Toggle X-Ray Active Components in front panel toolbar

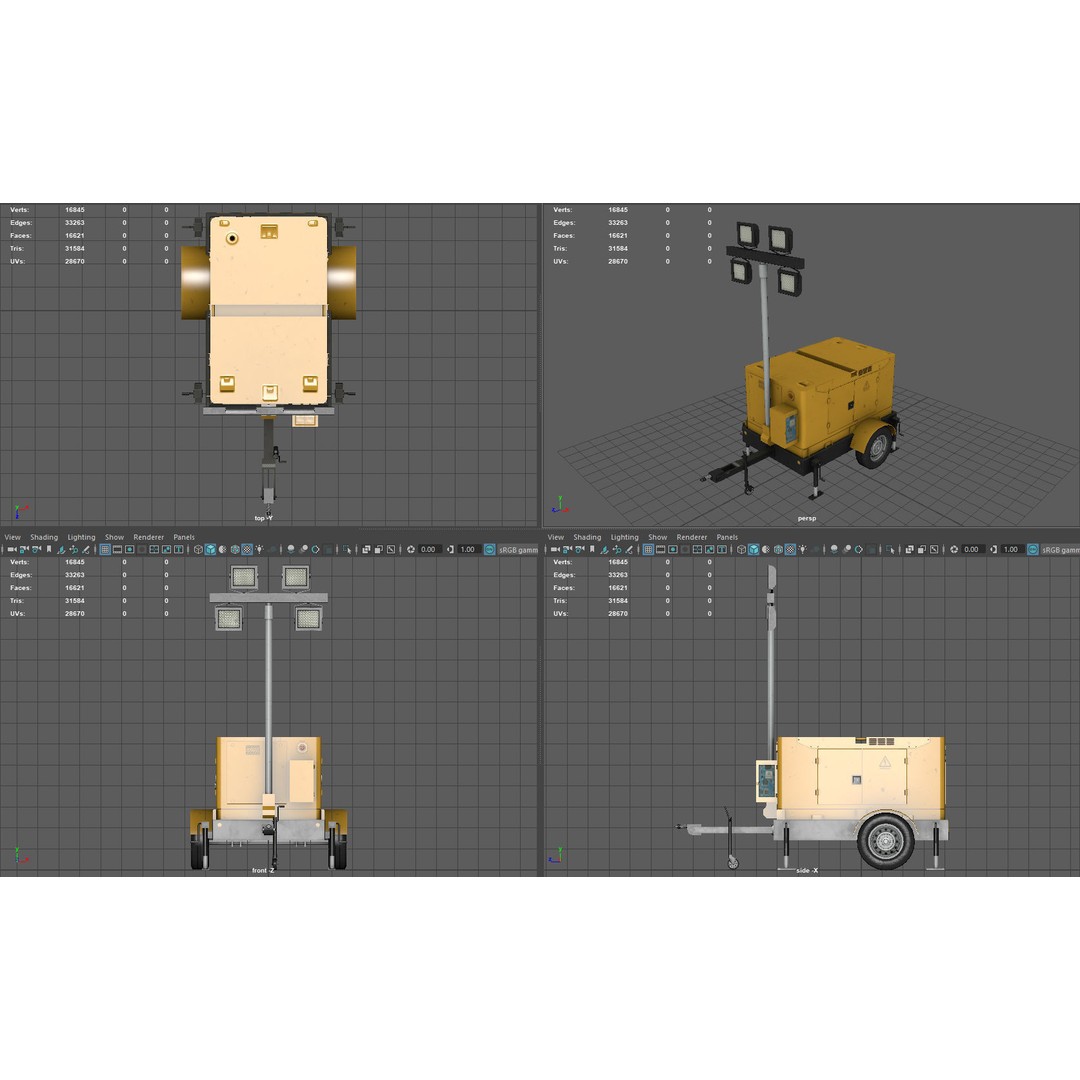click(x=379, y=549)
